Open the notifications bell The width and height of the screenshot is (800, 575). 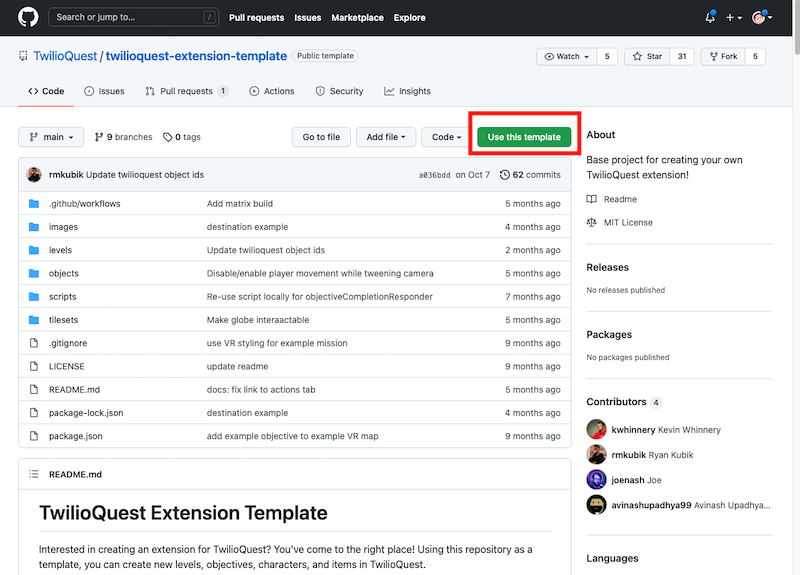(x=710, y=17)
